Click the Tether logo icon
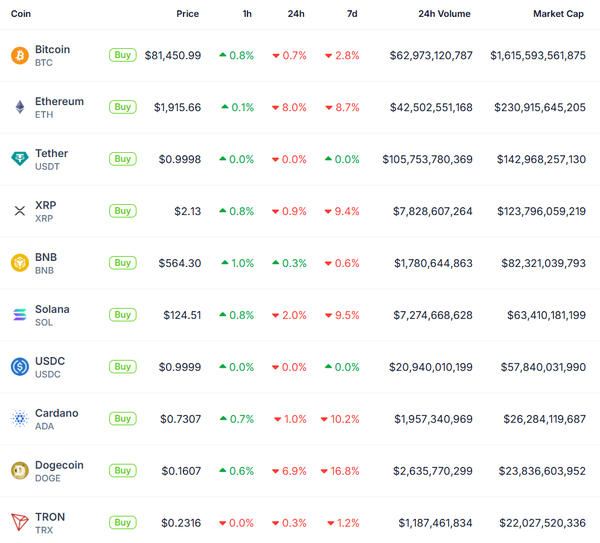The image size is (600, 543). coord(19,159)
